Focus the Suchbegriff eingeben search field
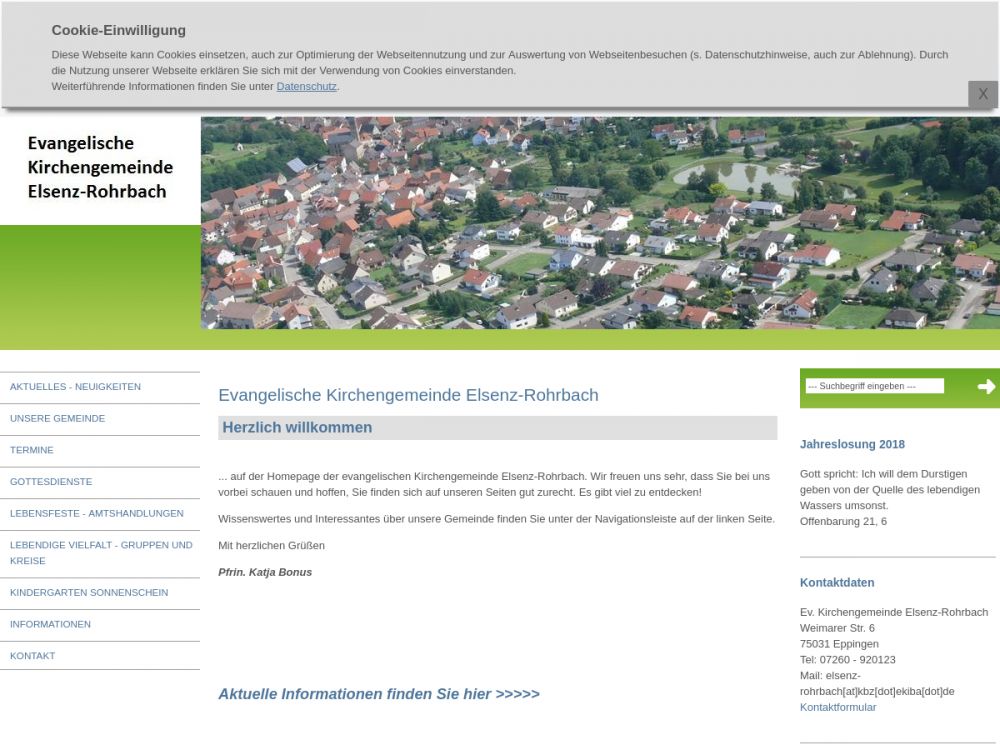The width and height of the screenshot is (1000, 750). [874, 386]
